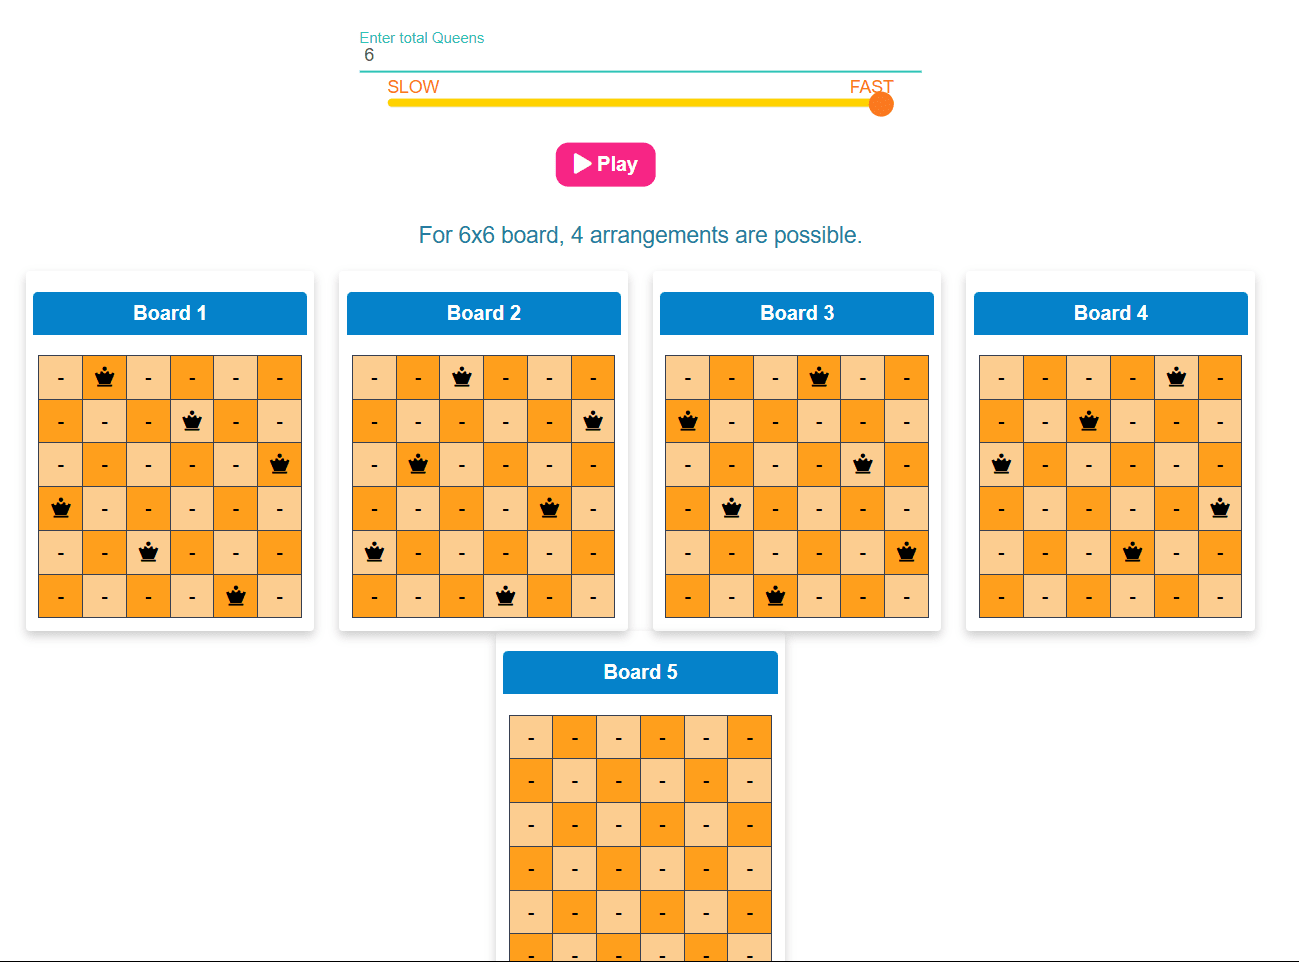Click the queen in Board 2's rightmost column
The image size is (1299, 962).
pos(593,421)
